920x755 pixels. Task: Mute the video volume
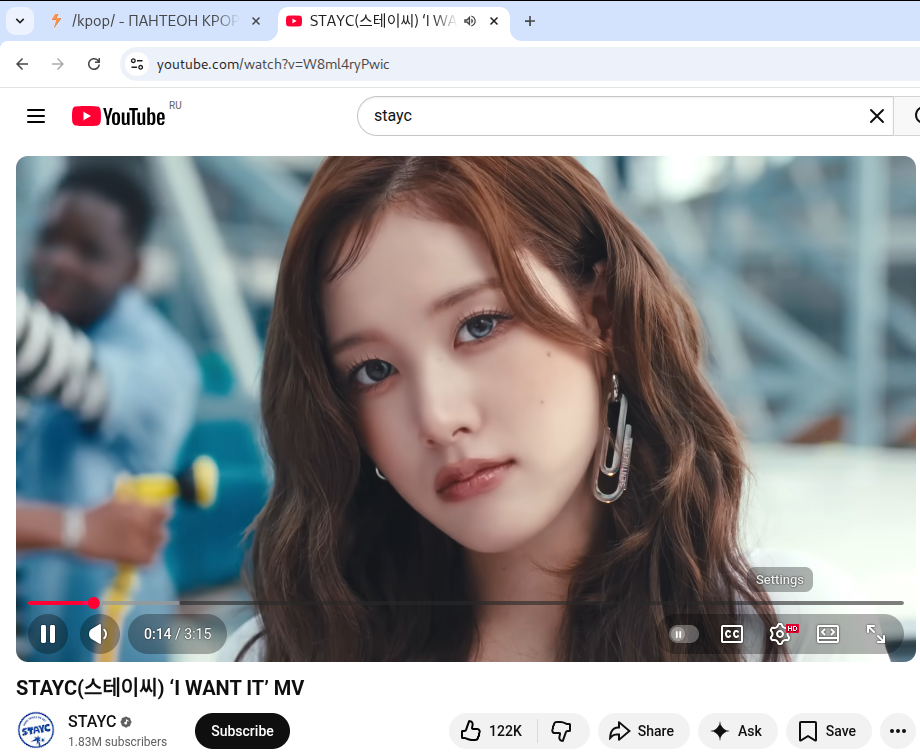coord(99,634)
